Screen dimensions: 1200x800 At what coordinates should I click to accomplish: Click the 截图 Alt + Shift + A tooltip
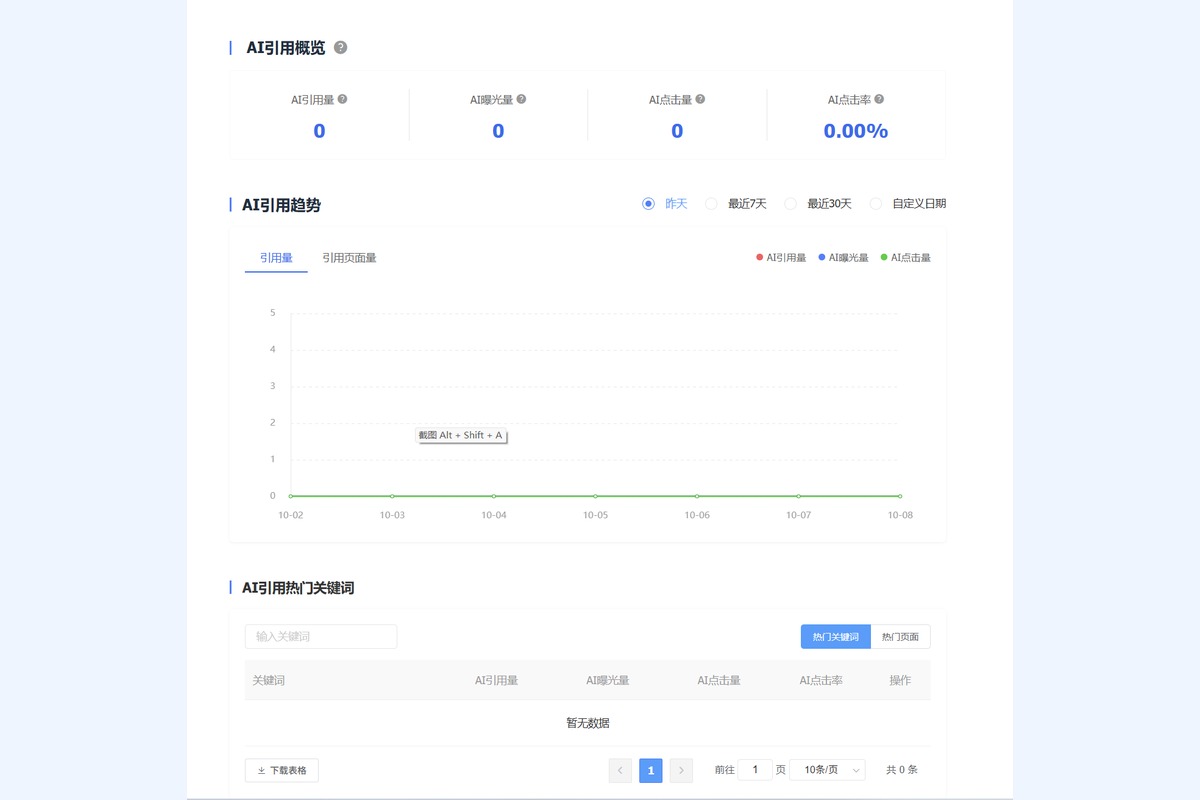(x=461, y=435)
